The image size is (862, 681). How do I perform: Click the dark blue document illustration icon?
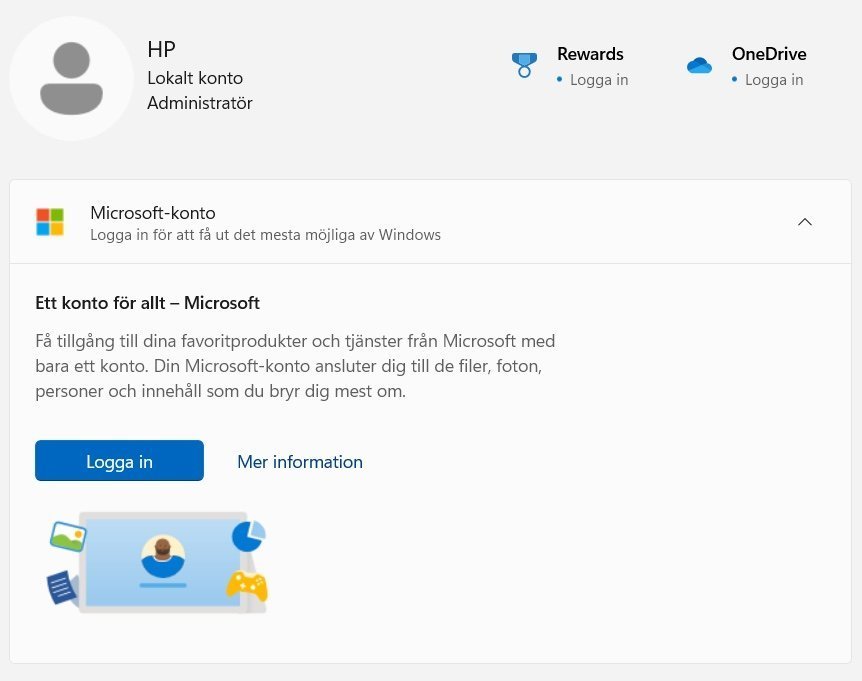[x=62, y=587]
